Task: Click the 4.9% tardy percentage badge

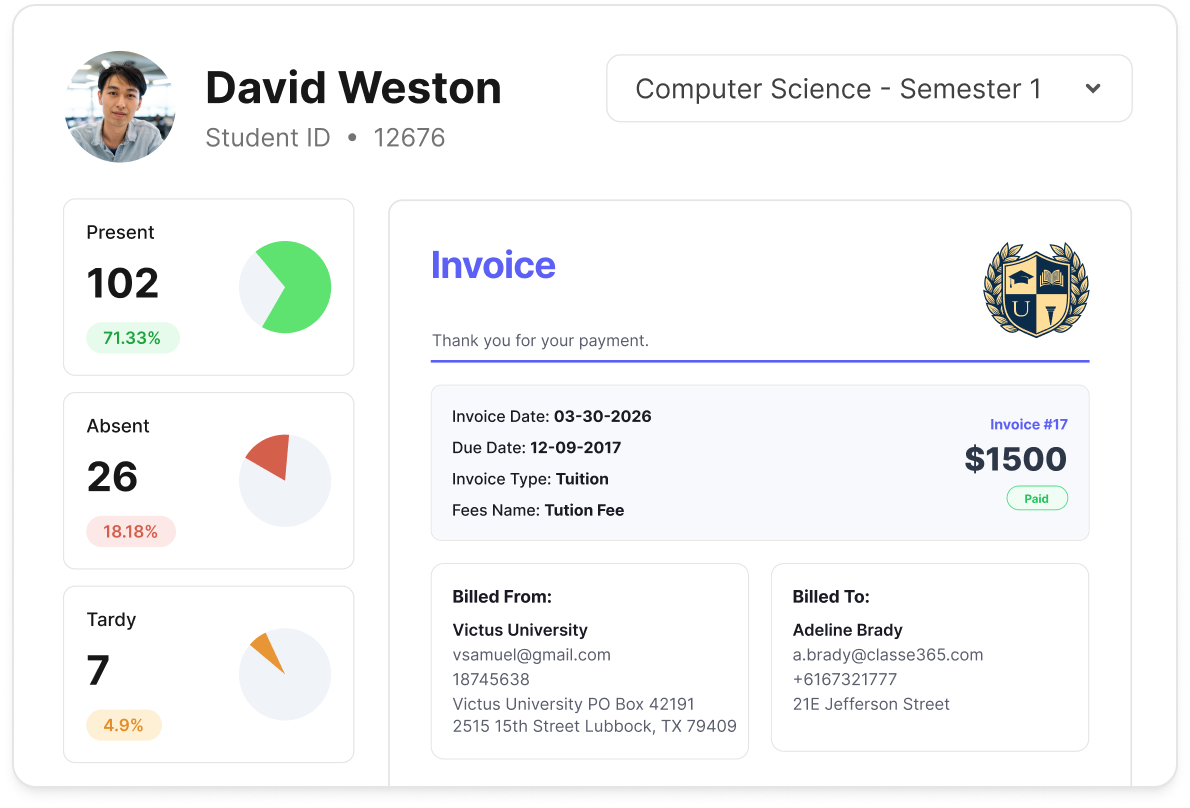Action: click(x=124, y=725)
